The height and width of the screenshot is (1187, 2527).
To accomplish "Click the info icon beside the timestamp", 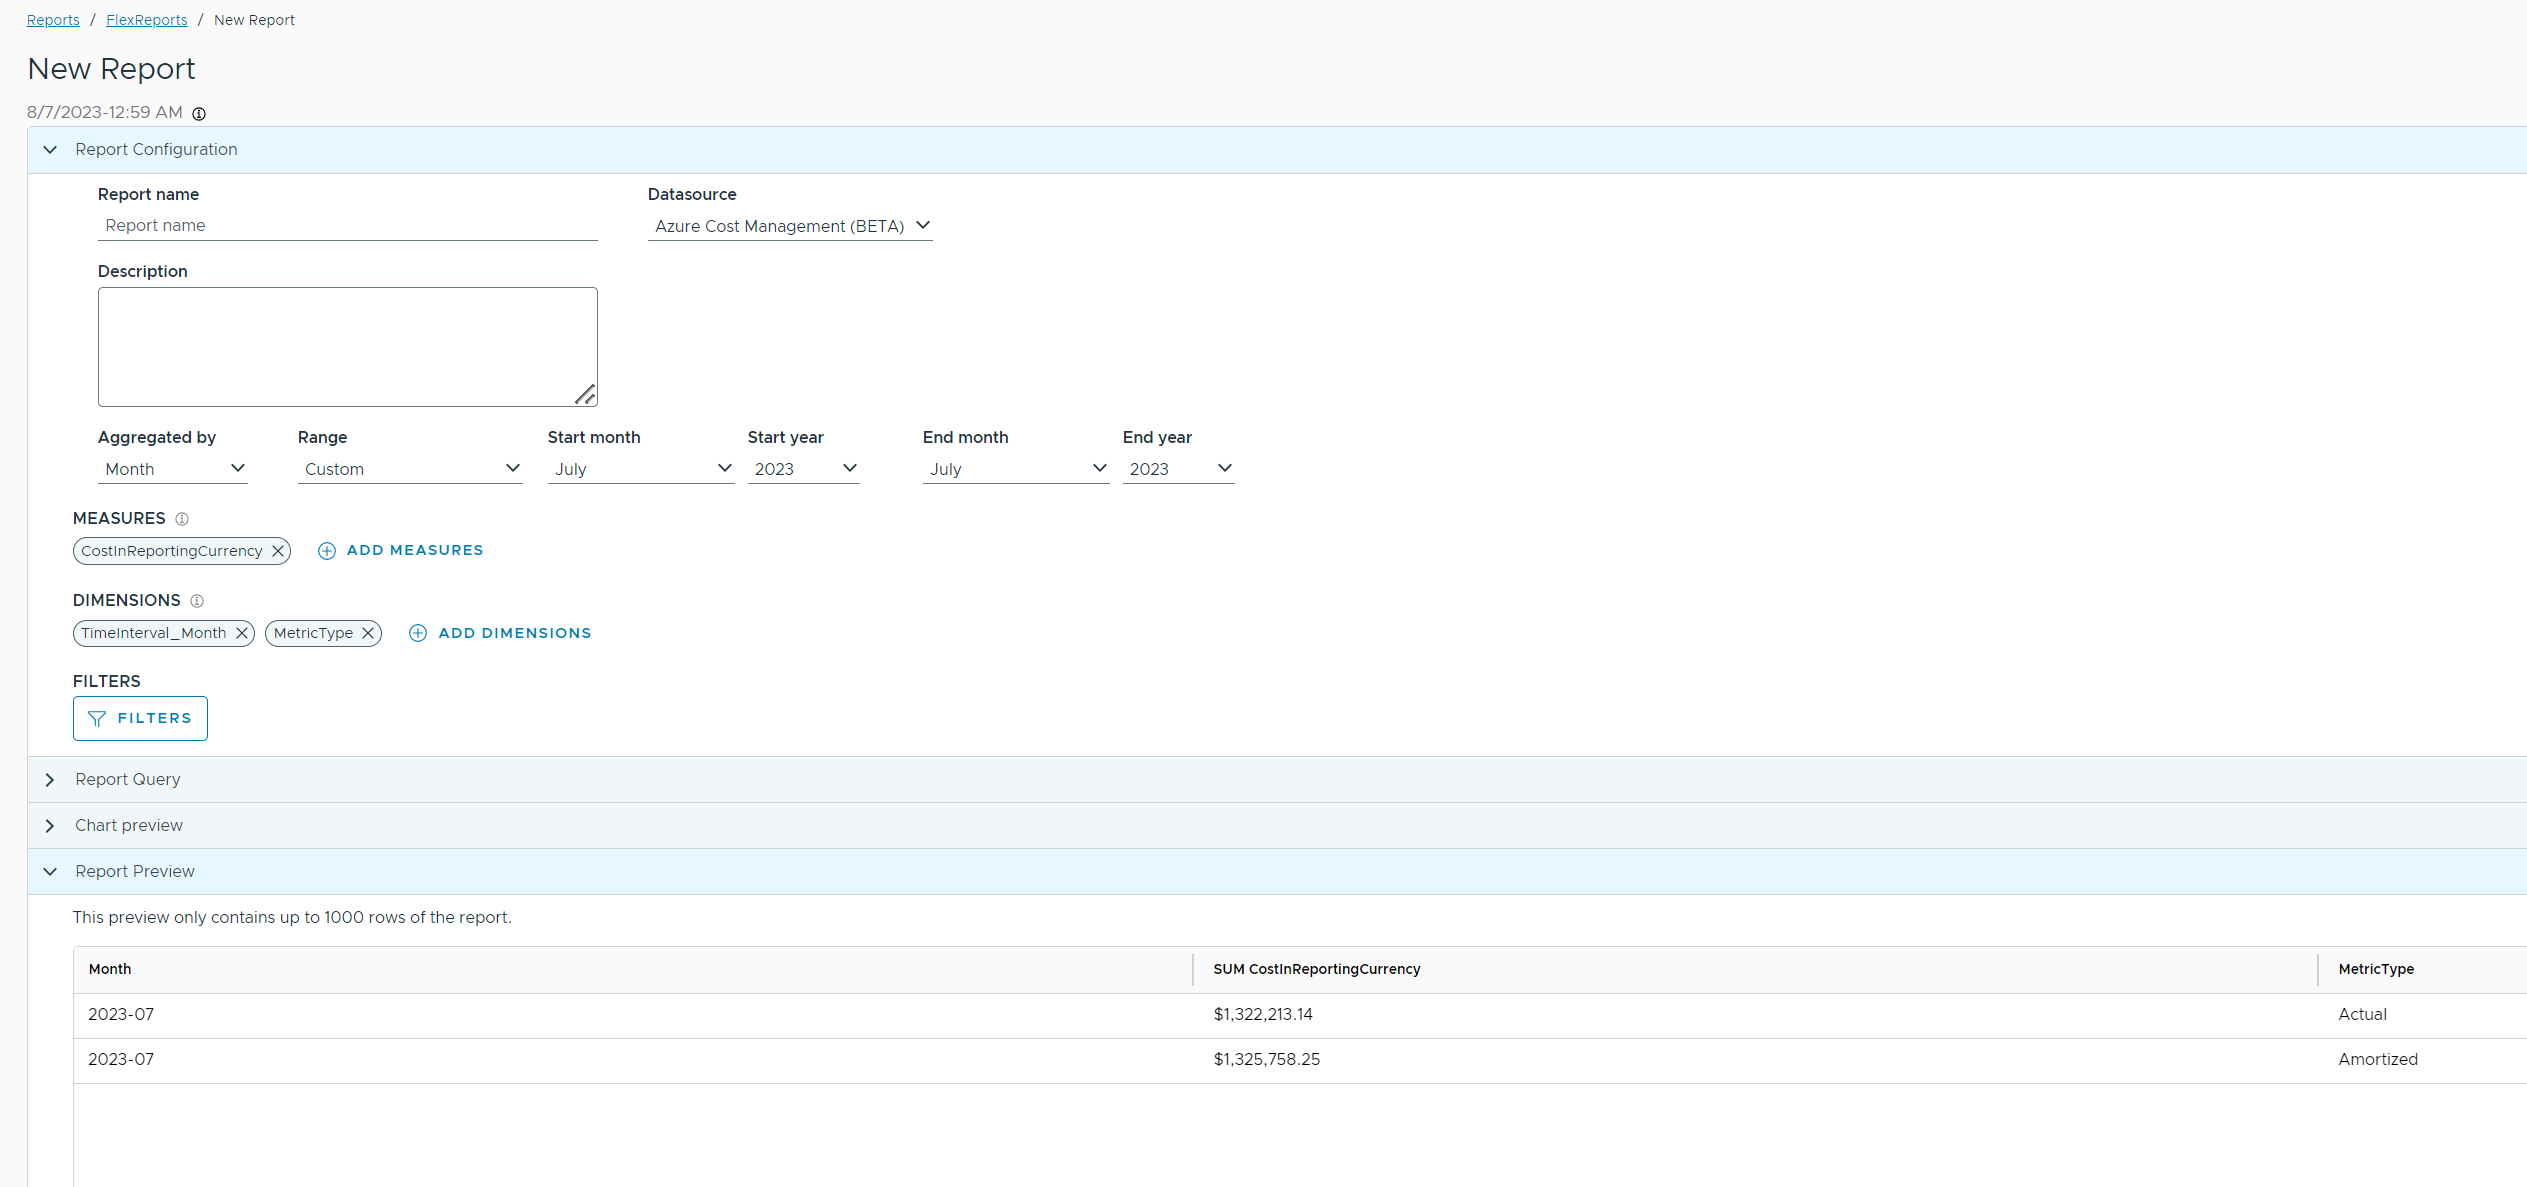I will coord(199,114).
